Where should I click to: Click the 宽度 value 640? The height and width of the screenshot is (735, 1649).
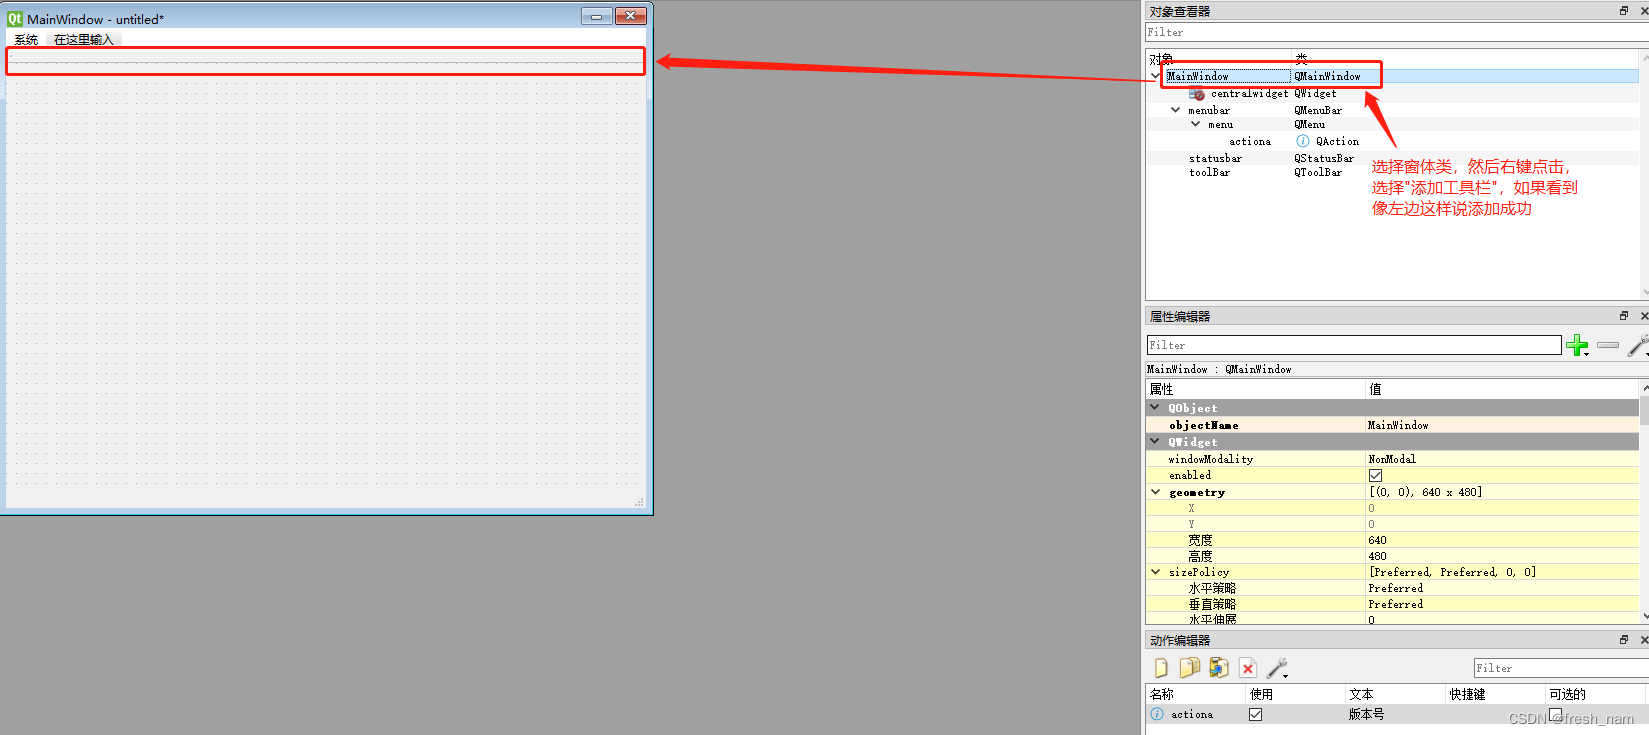coord(1377,540)
